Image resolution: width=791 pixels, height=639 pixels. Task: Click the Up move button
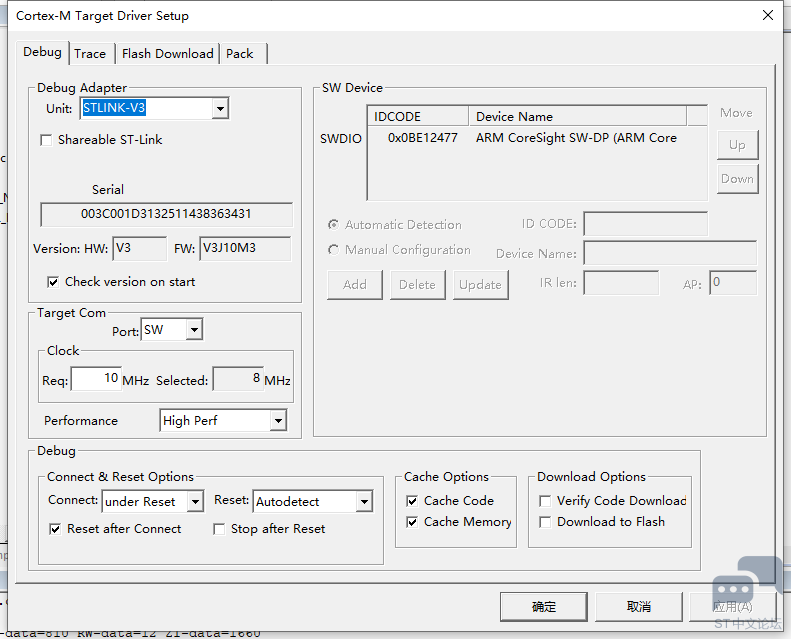[x=738, y=145]
